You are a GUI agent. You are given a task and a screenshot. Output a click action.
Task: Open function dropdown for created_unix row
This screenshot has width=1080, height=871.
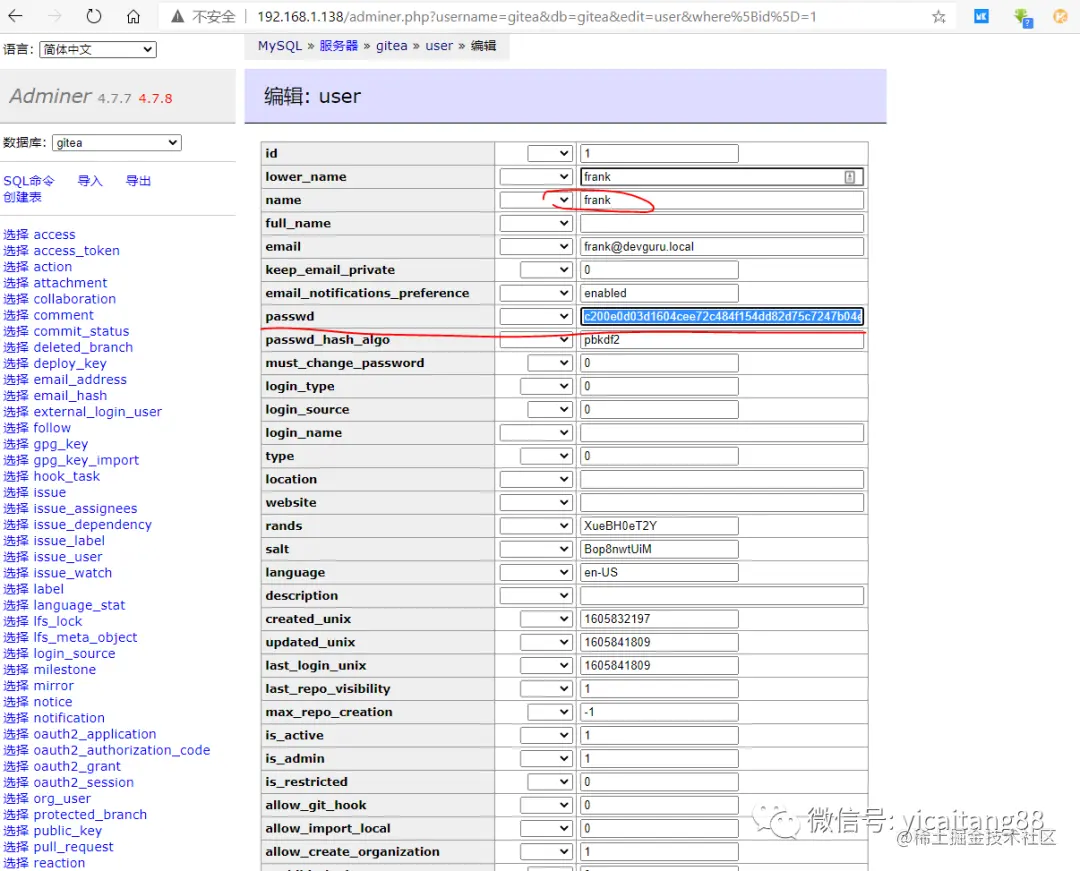(546, 619)
